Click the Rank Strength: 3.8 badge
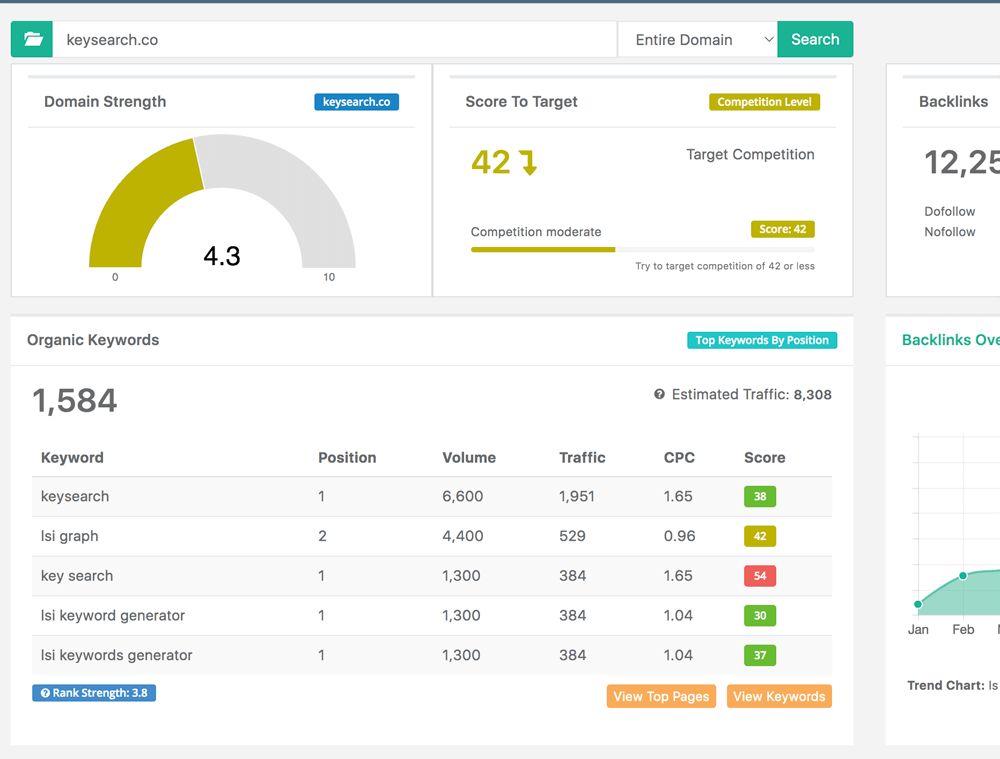Viewport: 1000px width, 759px height. point(94,693)
